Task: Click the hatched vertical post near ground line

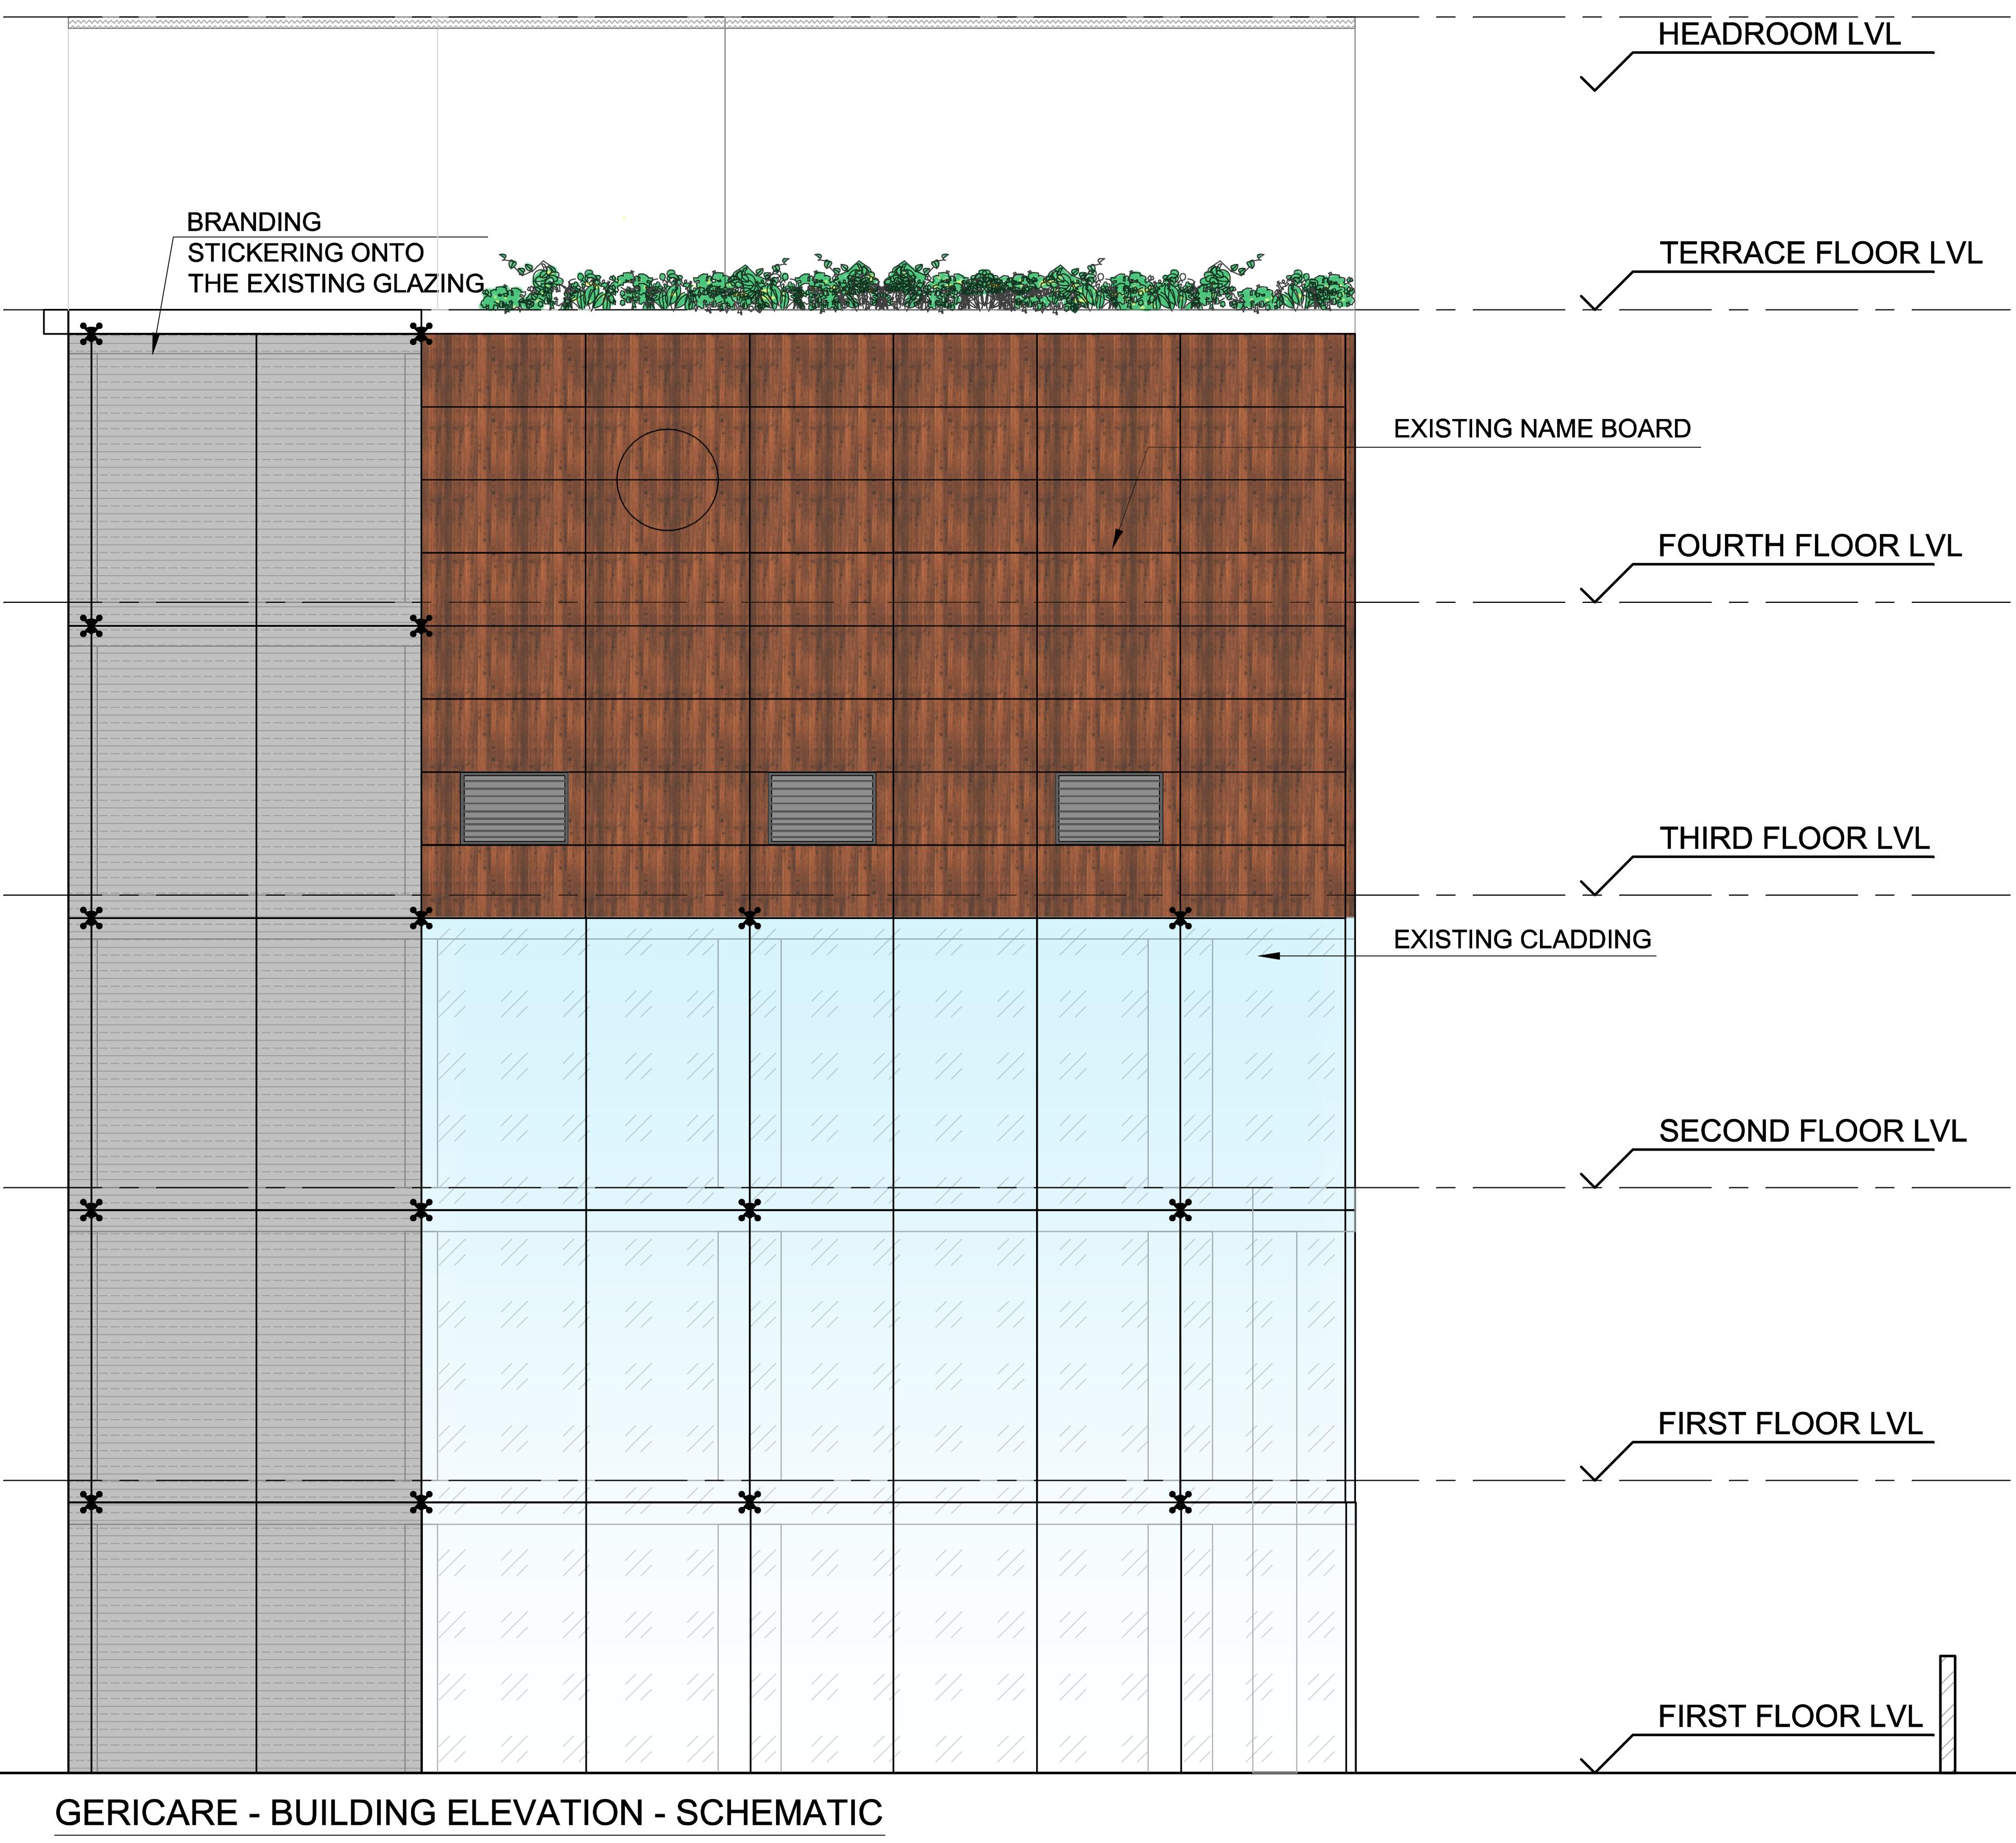Action: (x=1947, y=1714)
